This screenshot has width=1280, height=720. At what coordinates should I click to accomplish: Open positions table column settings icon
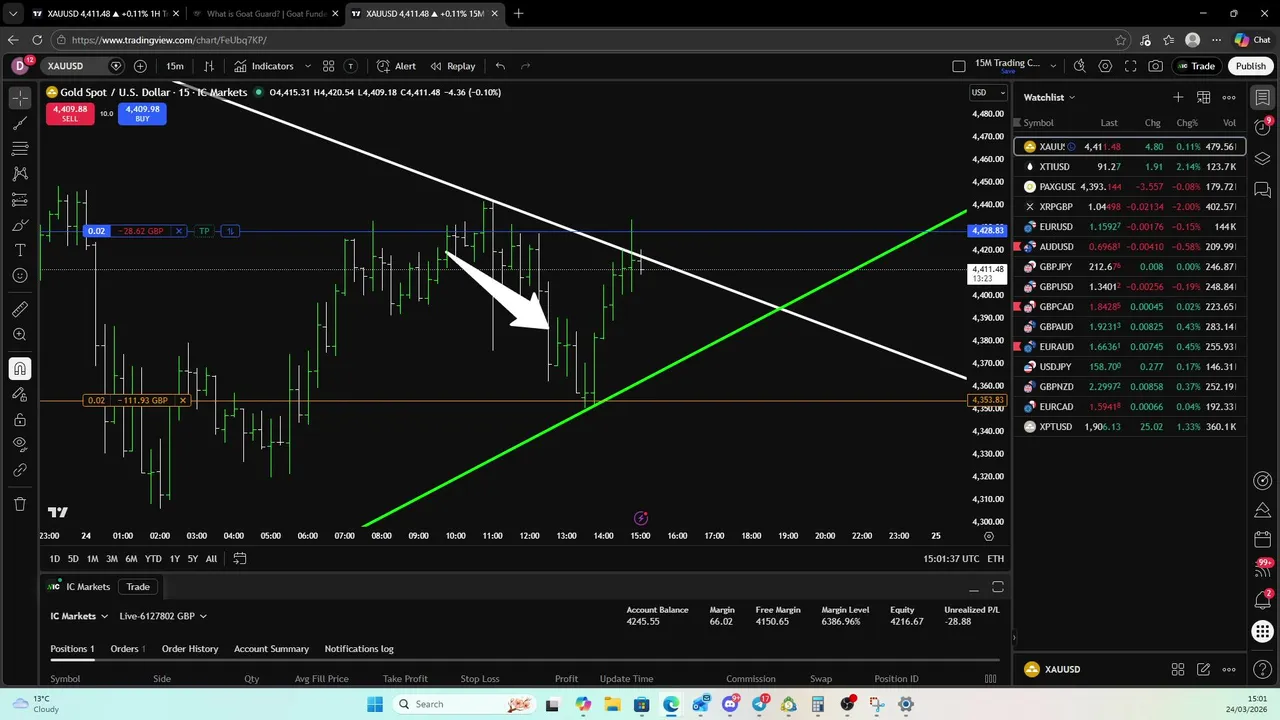(990, 678)
